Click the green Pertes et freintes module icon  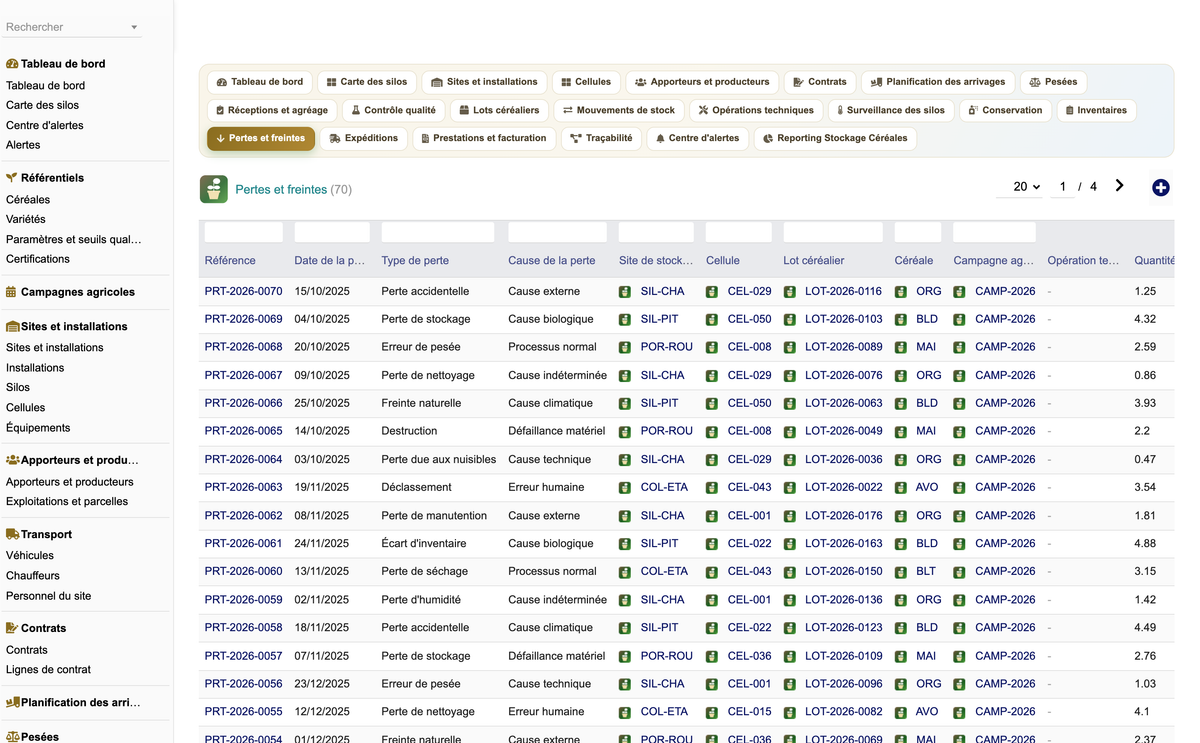point(214,189)
